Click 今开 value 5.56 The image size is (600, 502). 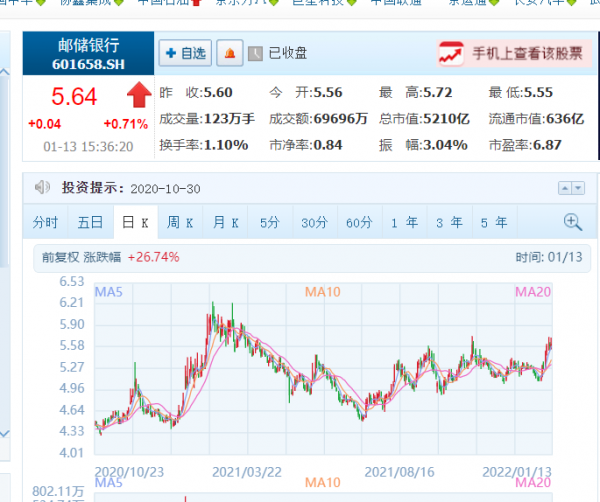point(328,93)
